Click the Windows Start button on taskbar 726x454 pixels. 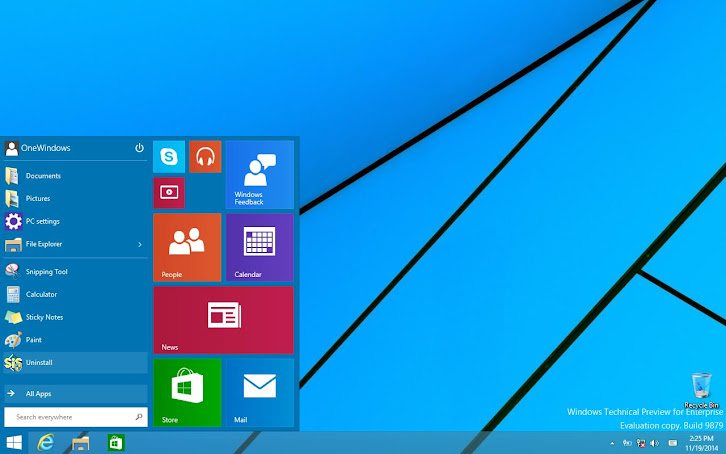(14, 443)
